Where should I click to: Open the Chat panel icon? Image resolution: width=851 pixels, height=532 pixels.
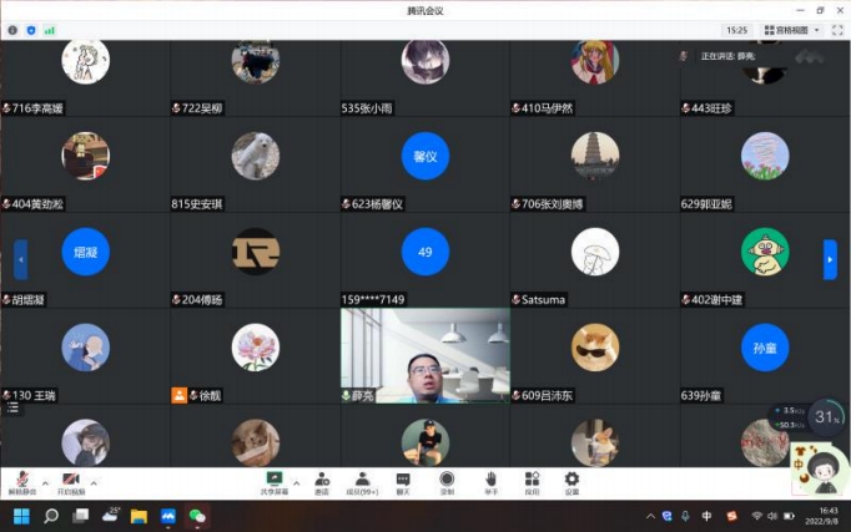coord(403,480)
